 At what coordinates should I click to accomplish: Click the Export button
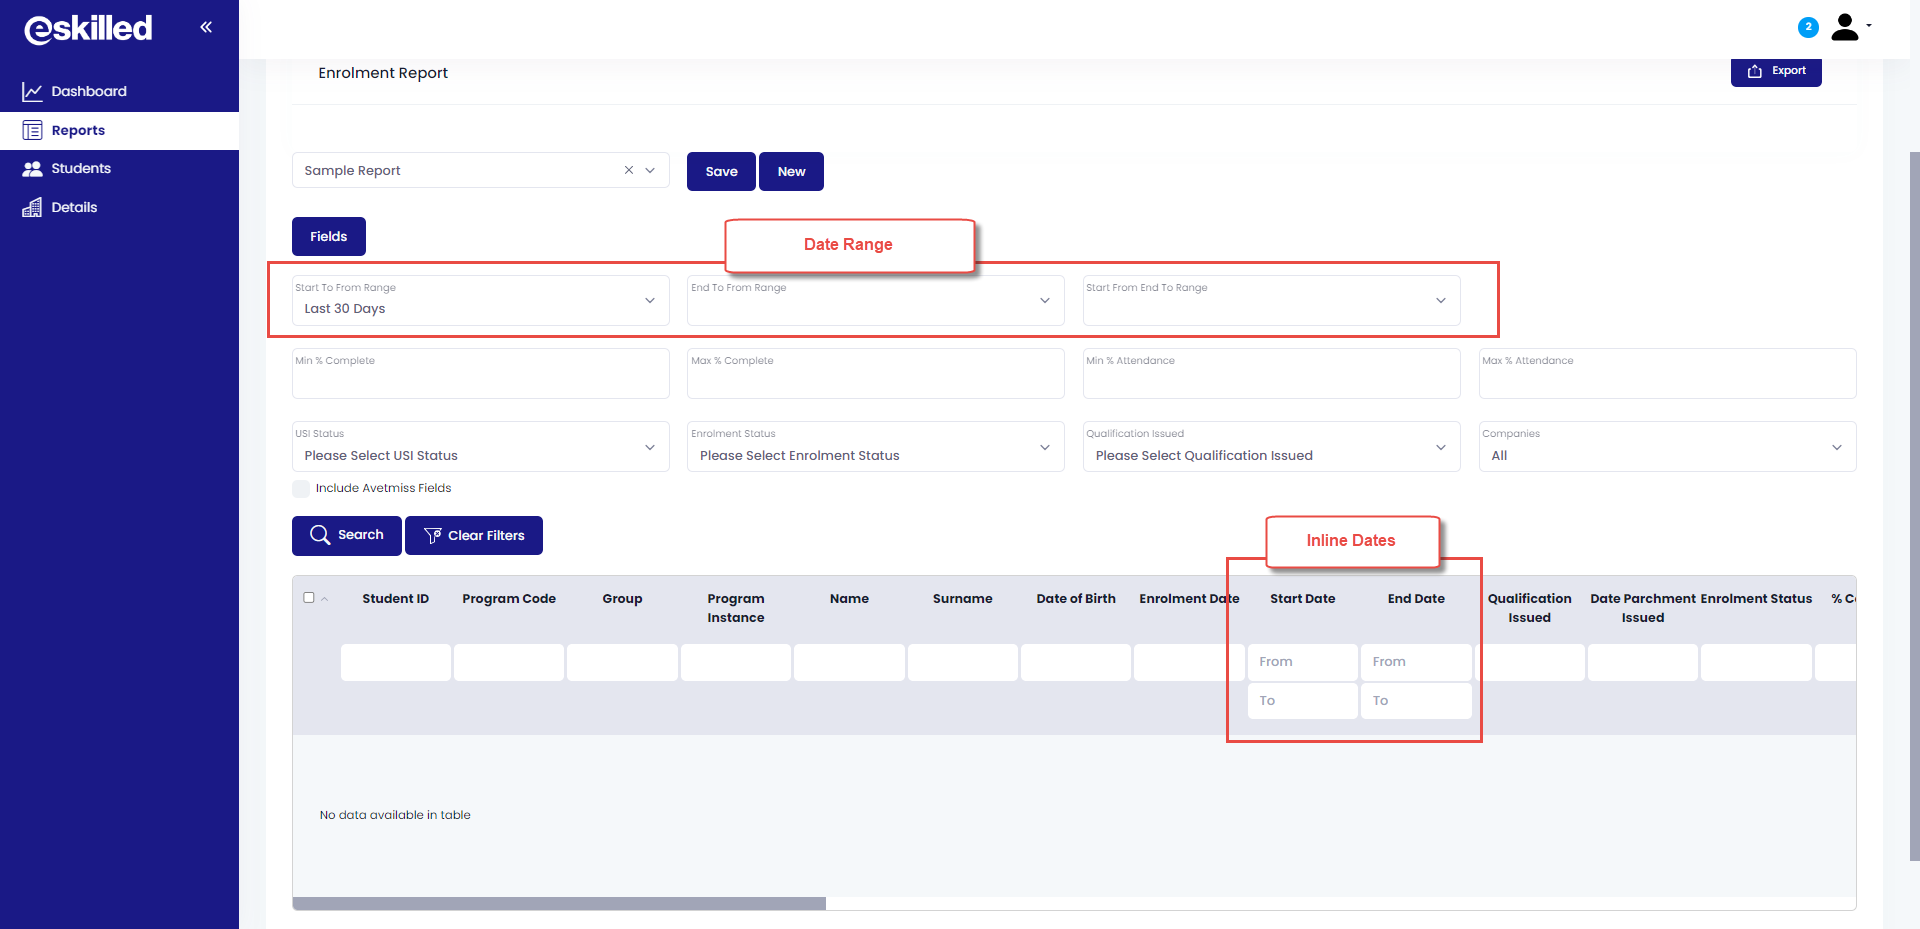click(1775, 71)
